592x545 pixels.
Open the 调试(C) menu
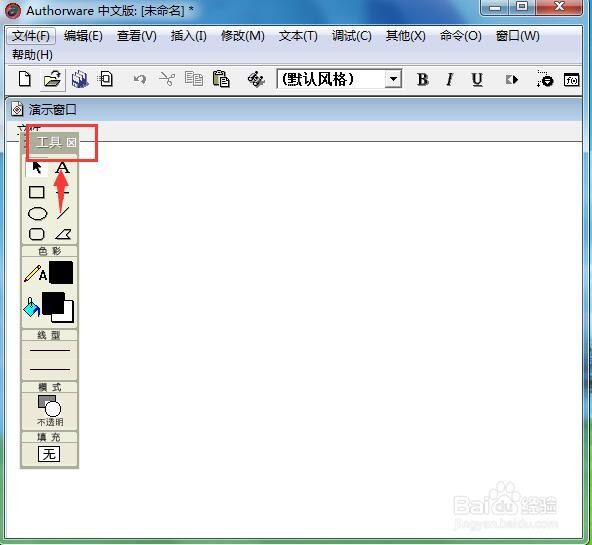pyautogui.click(x=352, y=36)
